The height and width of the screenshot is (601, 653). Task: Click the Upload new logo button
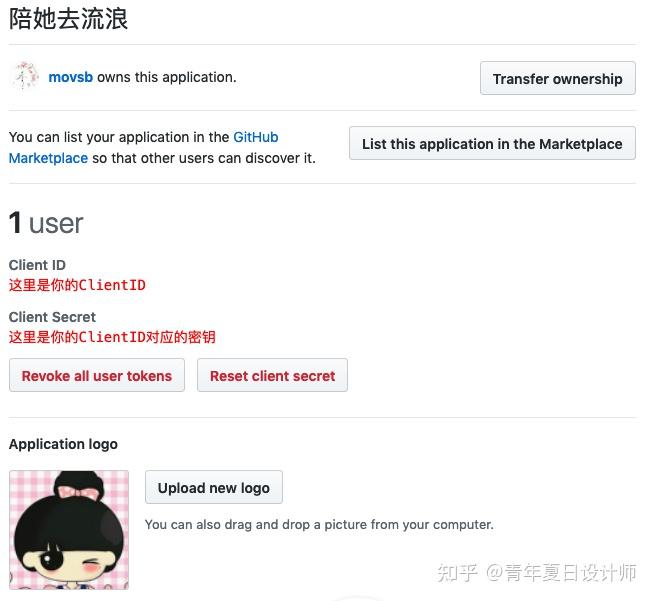[214, 487]
